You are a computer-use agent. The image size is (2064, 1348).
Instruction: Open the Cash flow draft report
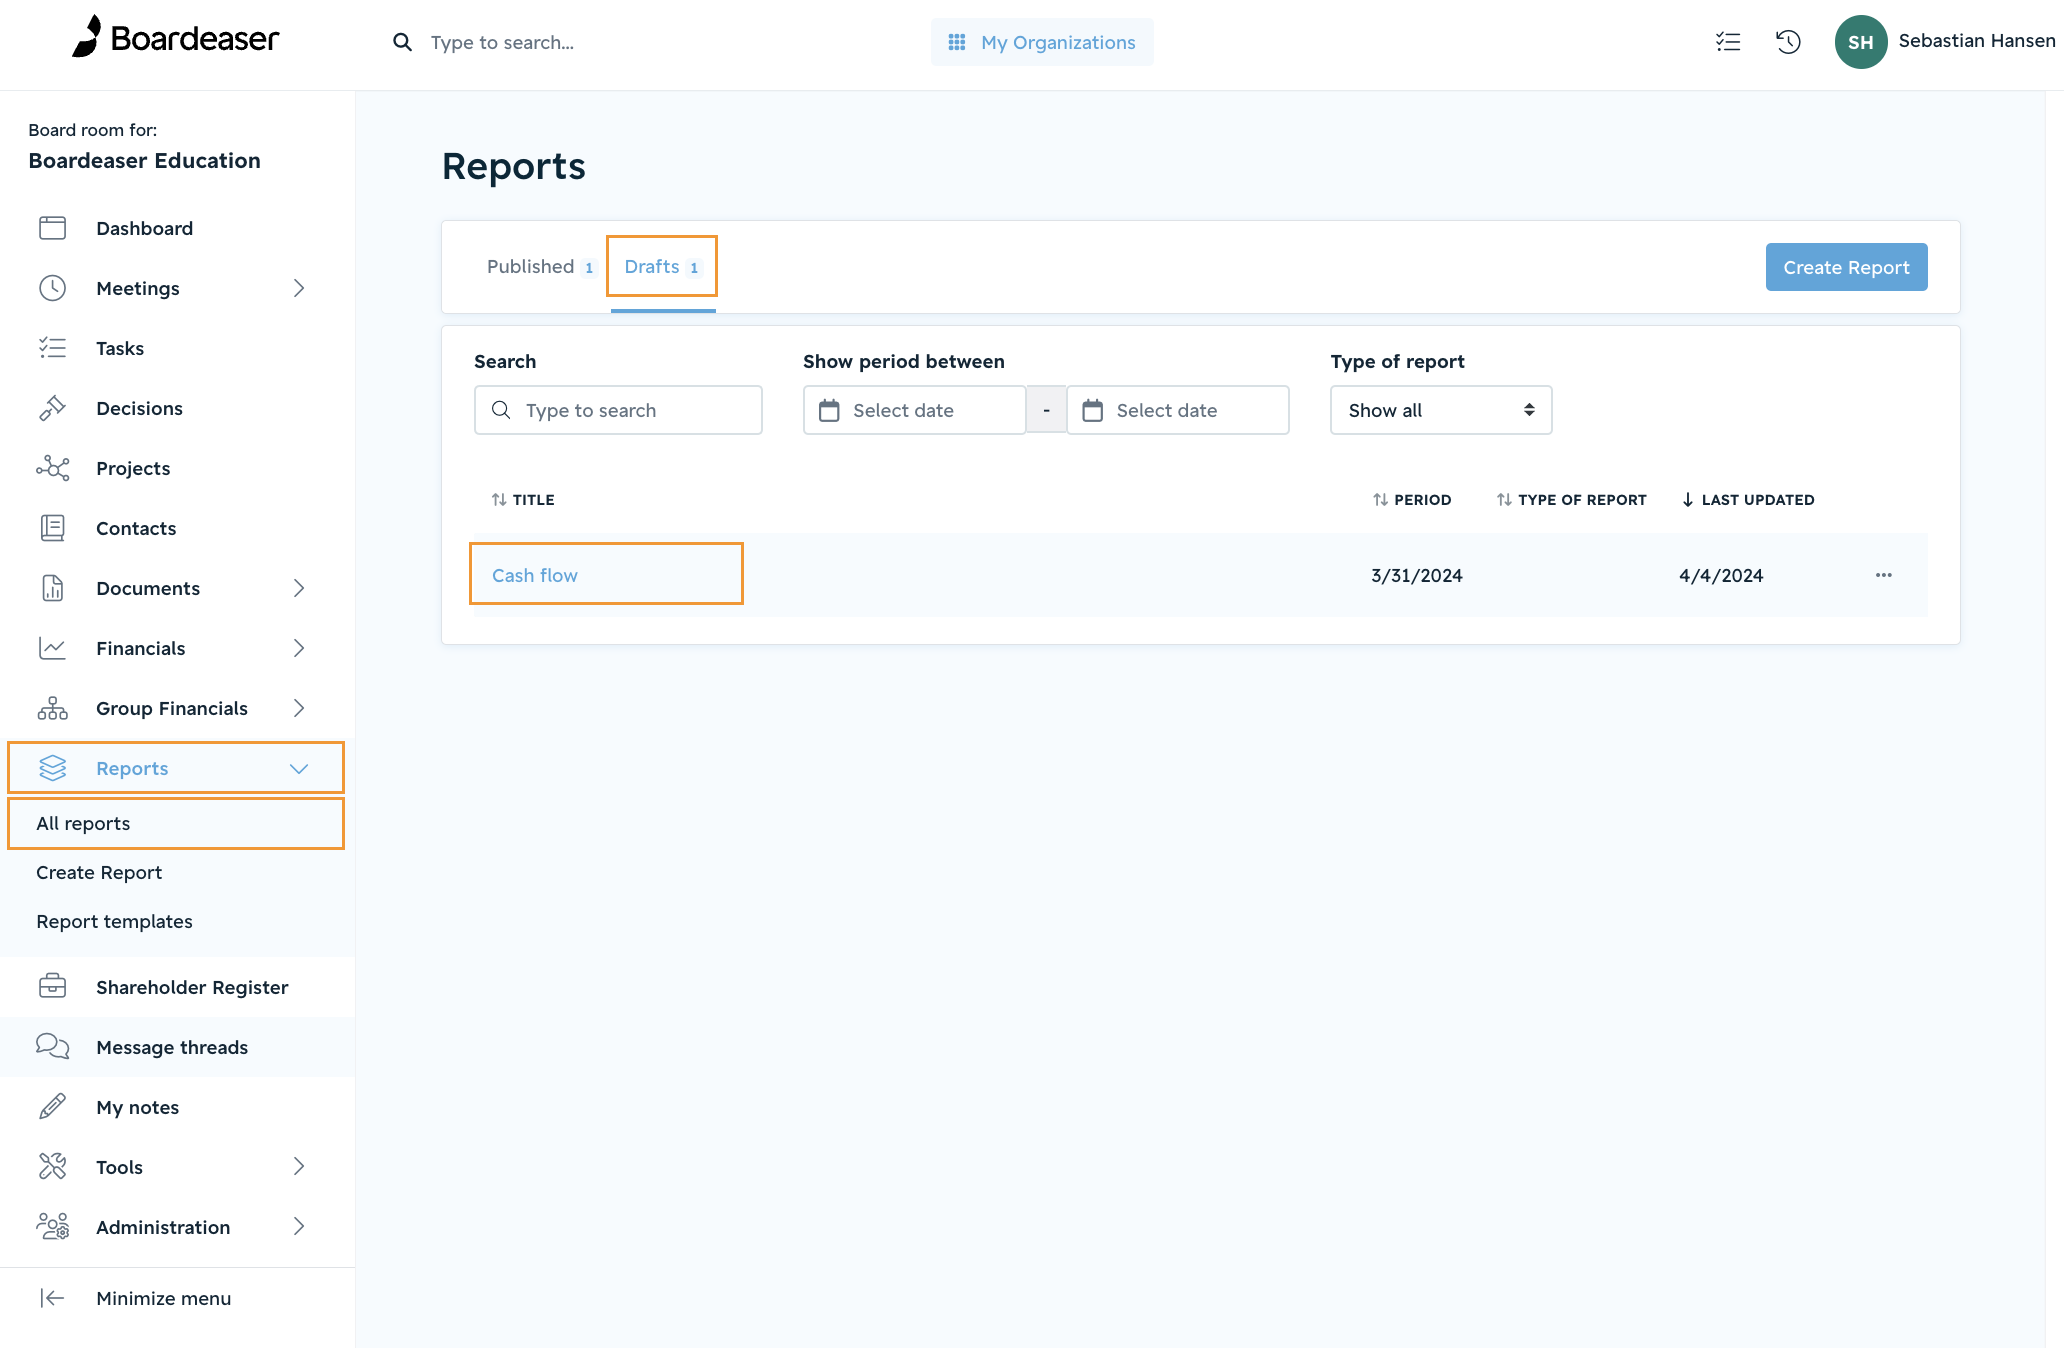pyautogui.click(x=535, y=575)
